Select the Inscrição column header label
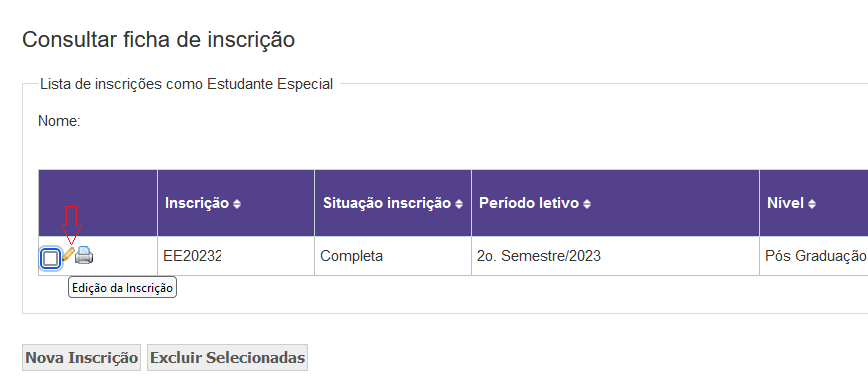Screen dimensions: 868x391 click(197, 203)
